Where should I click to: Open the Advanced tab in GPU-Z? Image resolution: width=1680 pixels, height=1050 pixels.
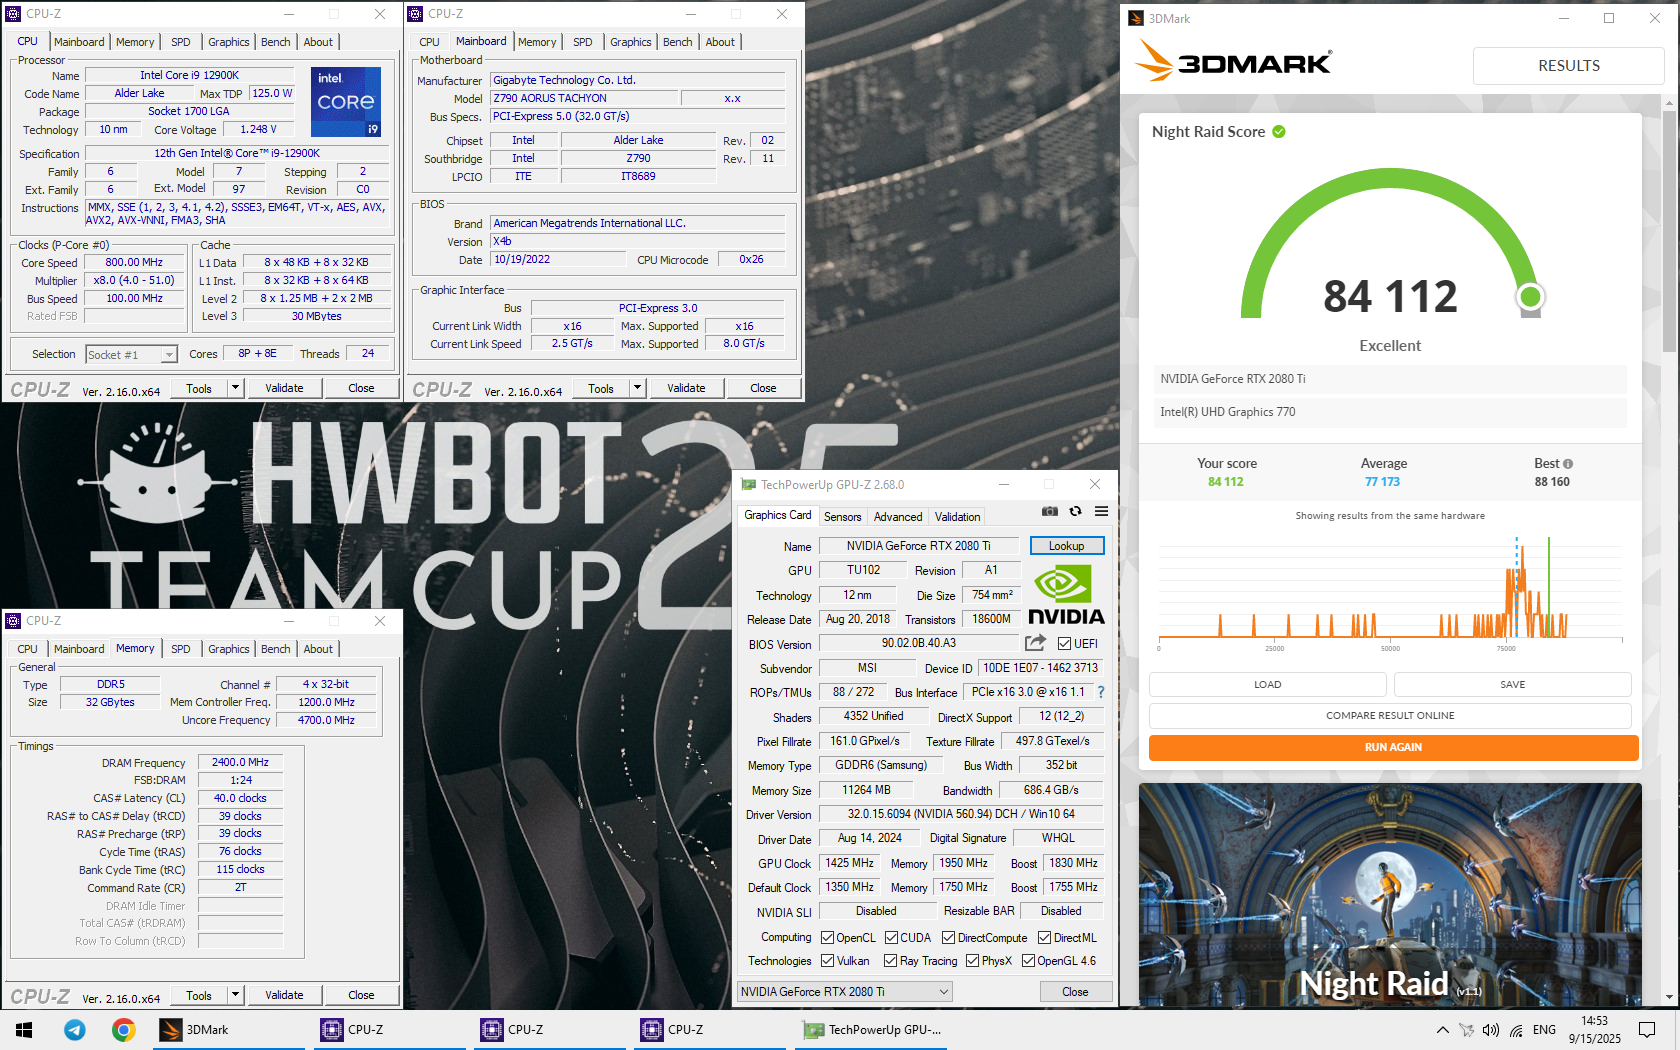click(x=898, y=517)
